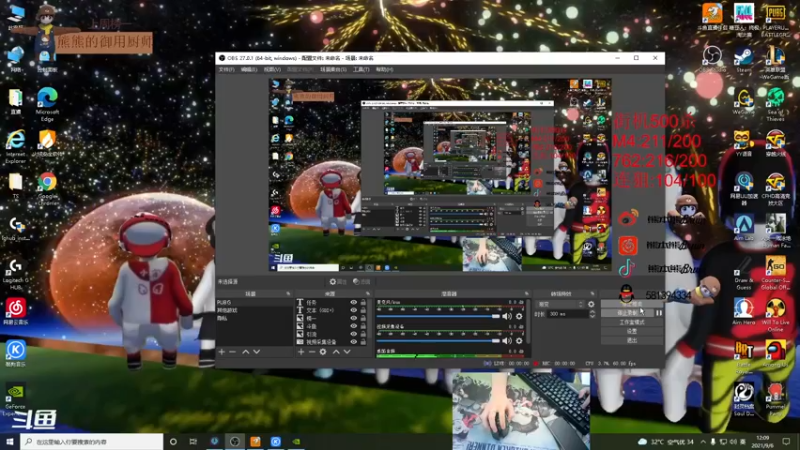Open the Help menu in OBS
The width and height of the screenshot is (800, 450).
pyautogui.click(x=384, y=69)
